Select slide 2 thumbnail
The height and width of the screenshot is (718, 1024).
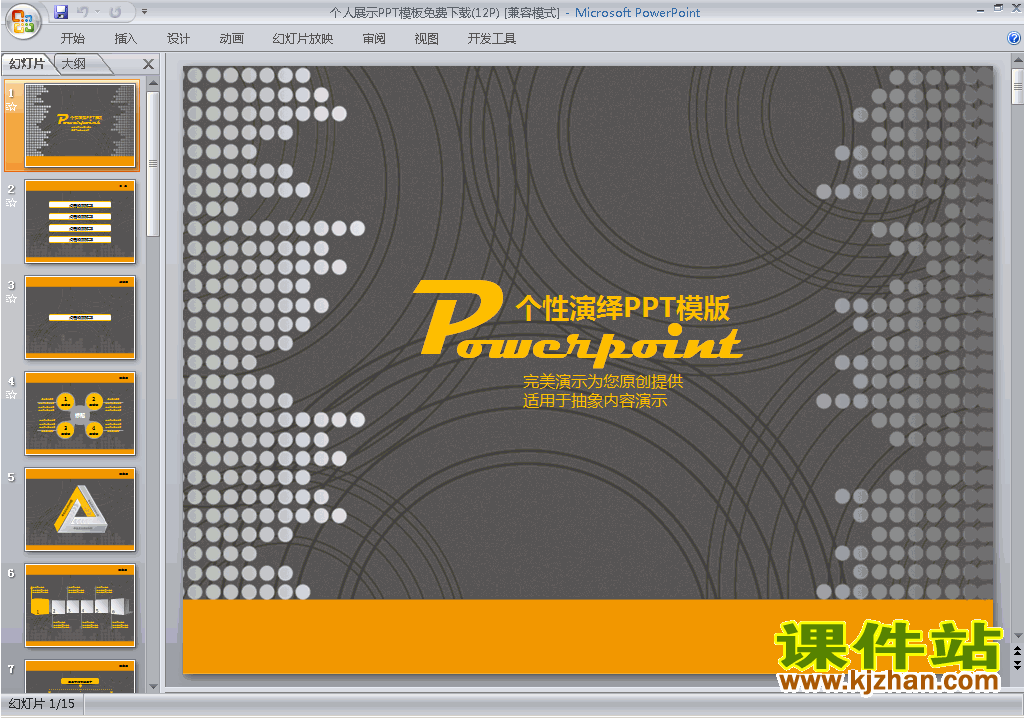point(80,221)
